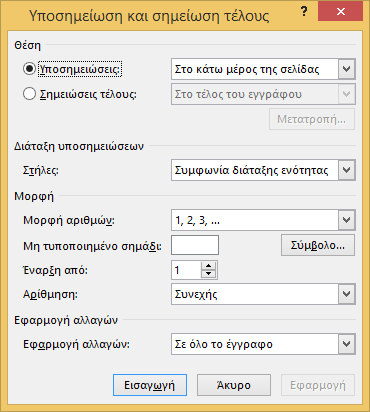Click the Άκυρο cancel button

click(x=234, y=385)
